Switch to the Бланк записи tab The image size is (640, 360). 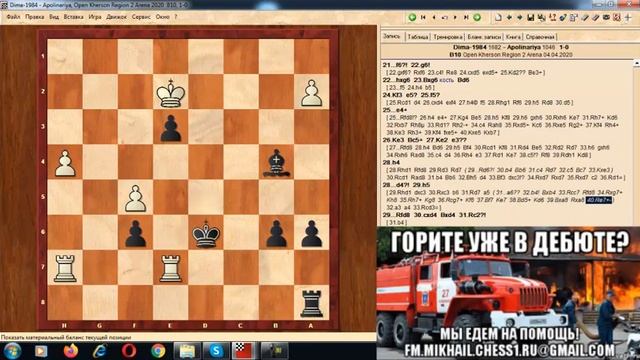484,37
